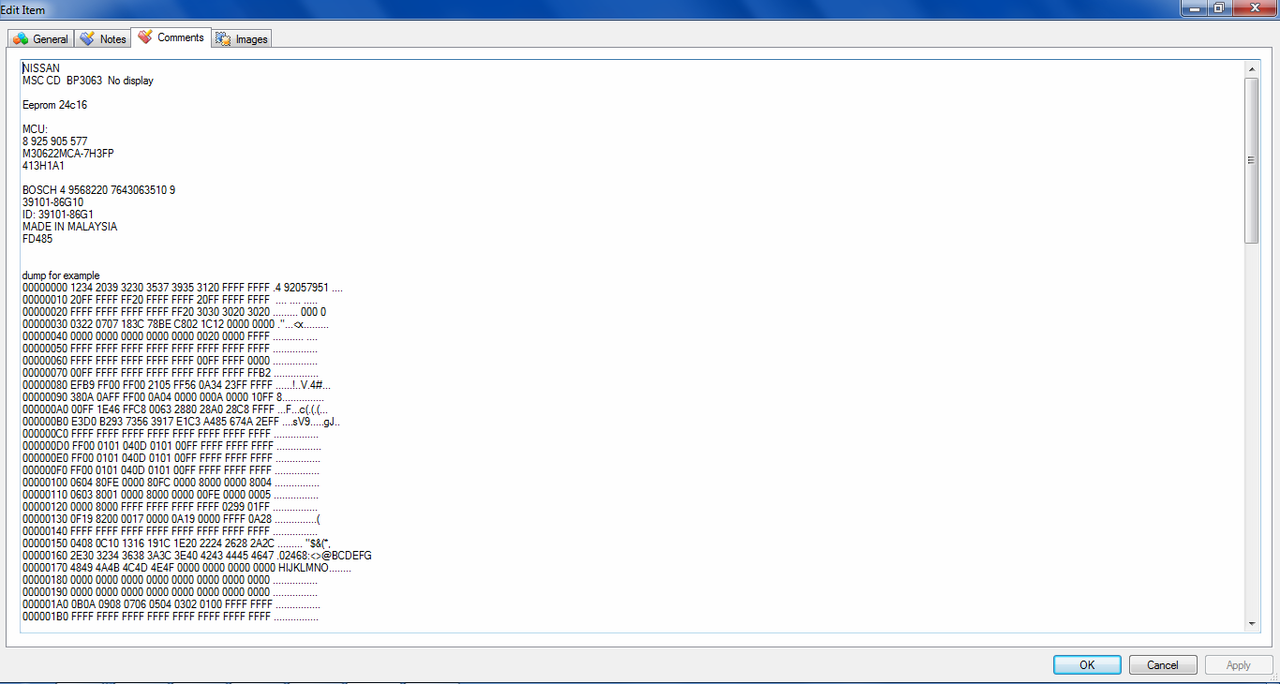Open the Images tab
The image size is (1280, 684).
(x=242, y=39)
